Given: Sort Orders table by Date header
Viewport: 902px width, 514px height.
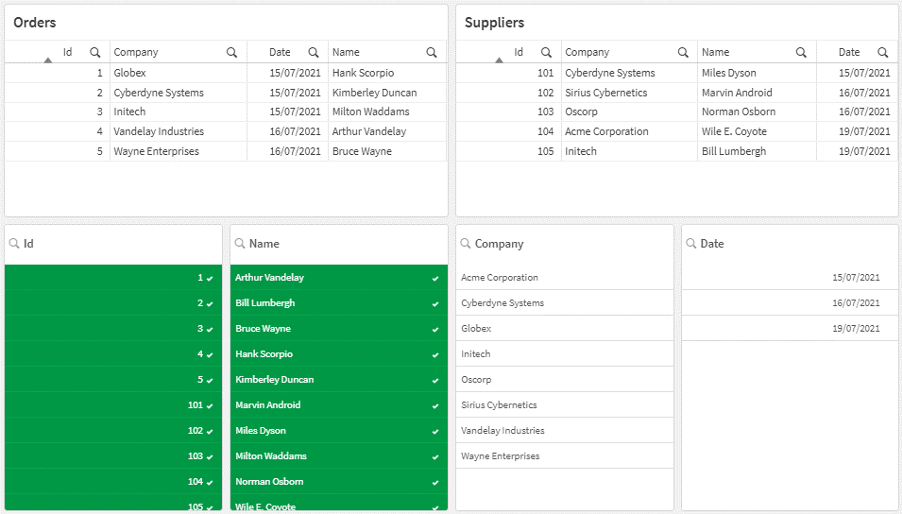Looking at the screenshot, I should (280, 52).
